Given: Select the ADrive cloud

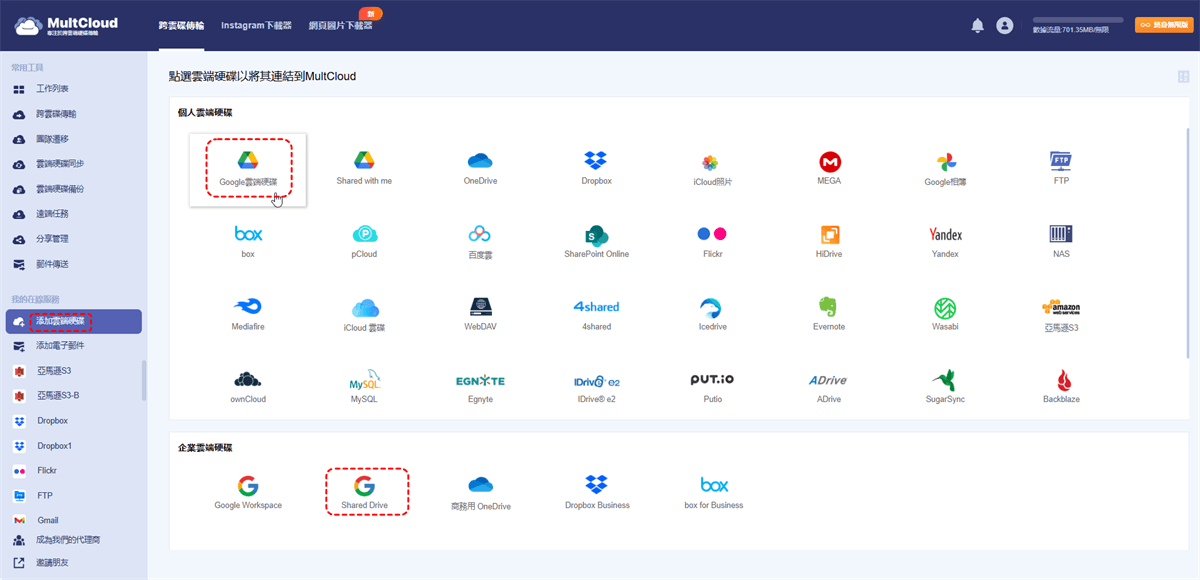Looking at the screenshot, I should point(829,387).
